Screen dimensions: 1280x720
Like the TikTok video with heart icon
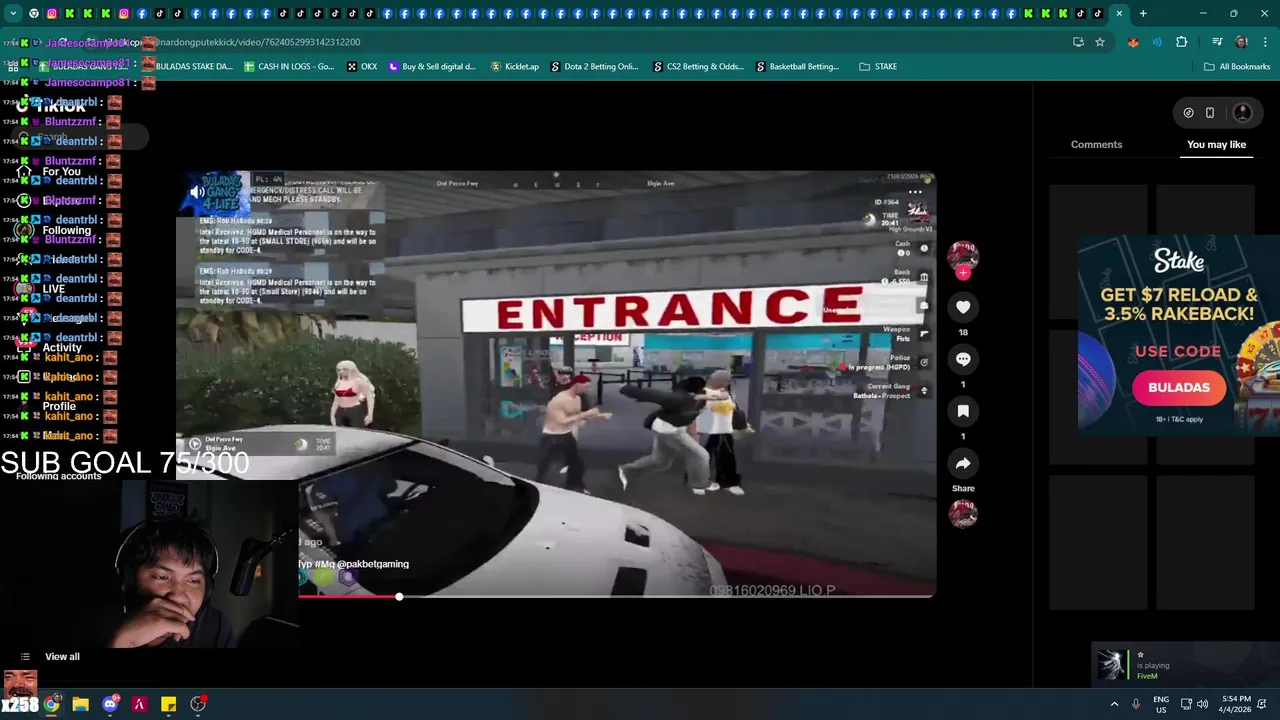(963, 307)
